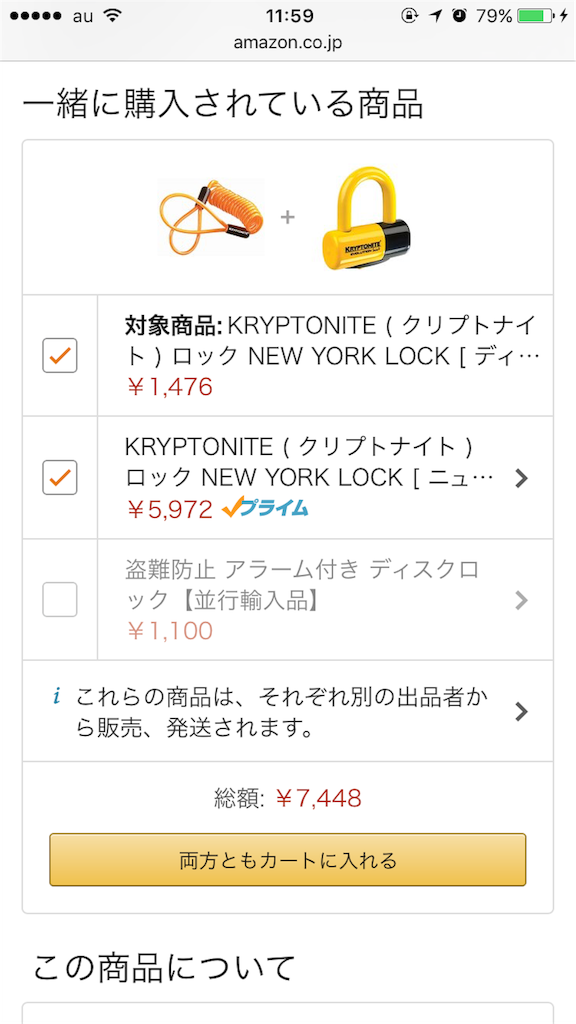Expand seller shipping notice chevron

coord(520,711)
